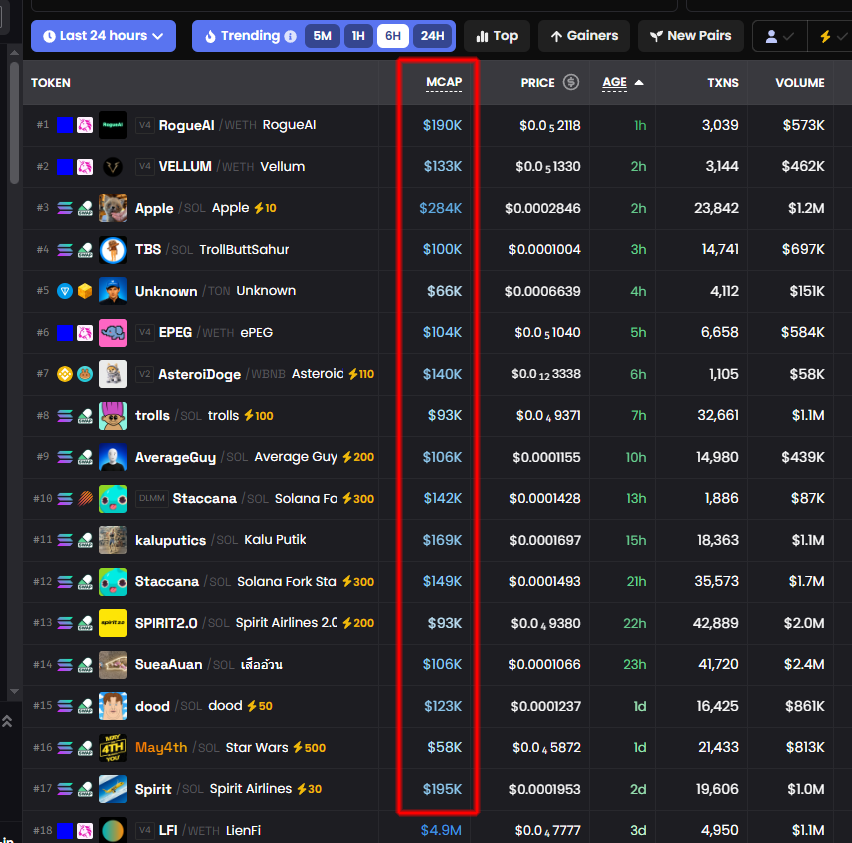Click the $4.9M market cap for LFI

[x=441, y=830]
